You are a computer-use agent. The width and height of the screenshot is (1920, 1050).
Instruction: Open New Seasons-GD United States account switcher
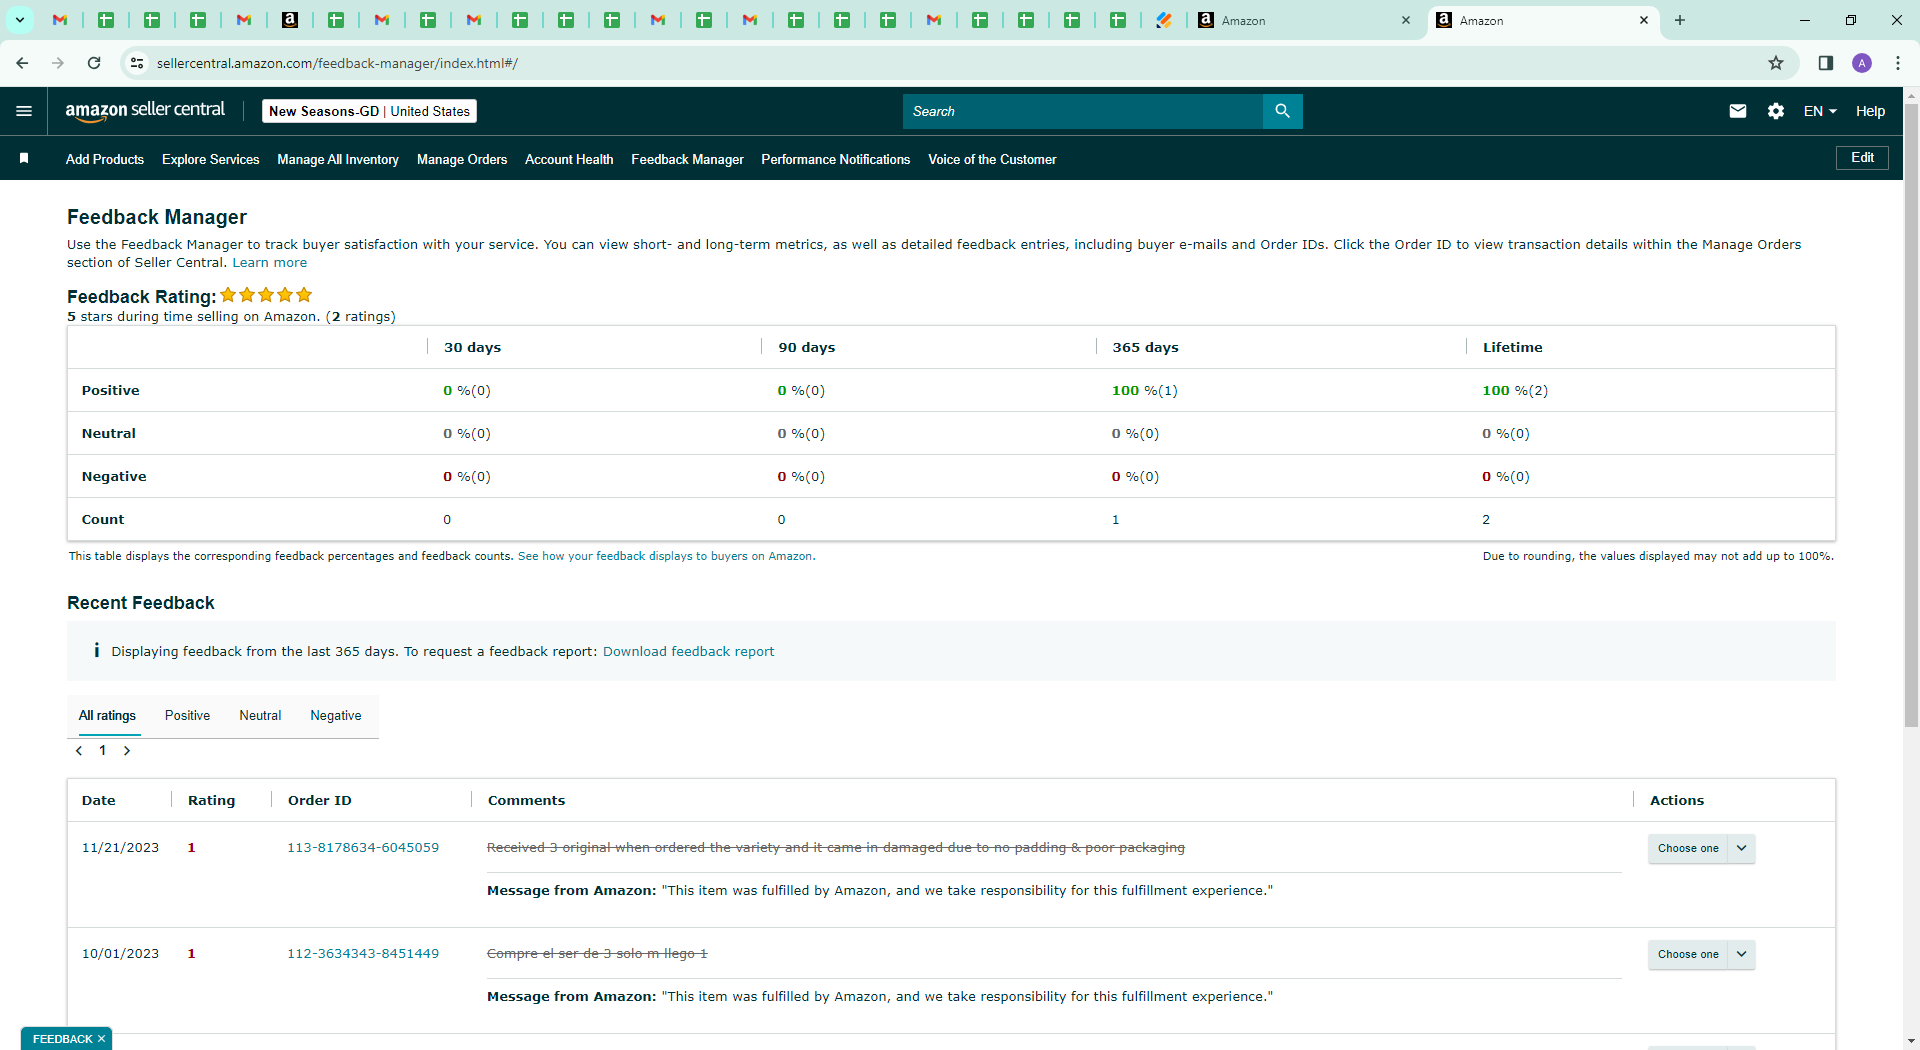(x=369, y=111)
